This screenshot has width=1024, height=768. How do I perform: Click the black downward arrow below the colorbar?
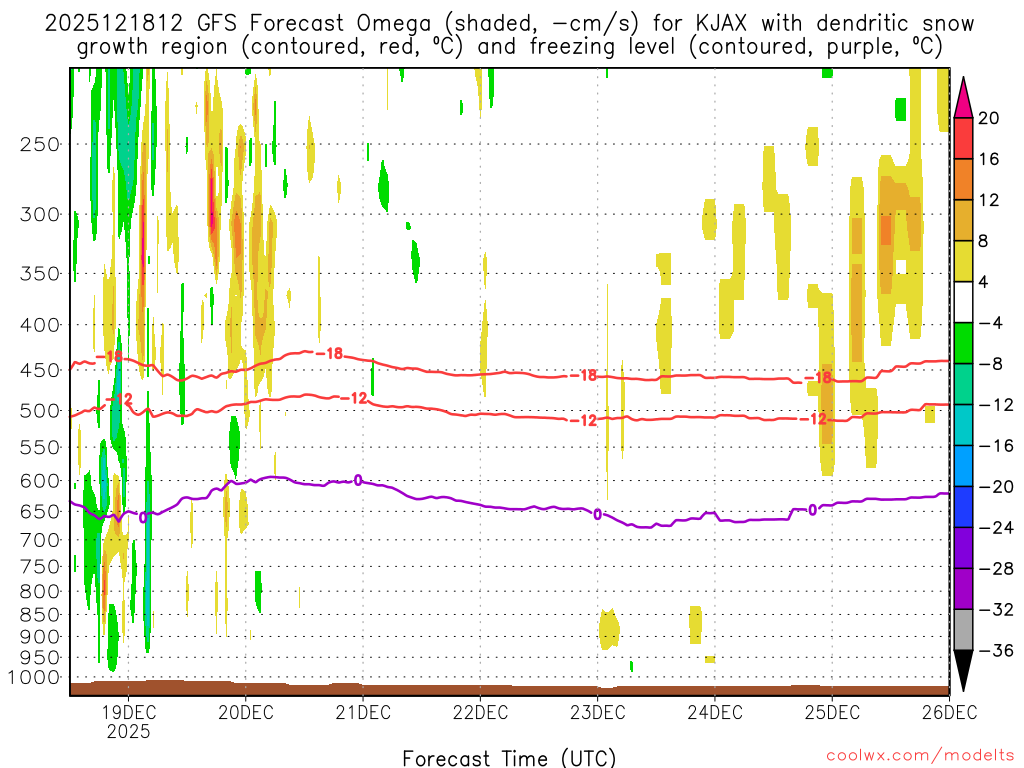click(x=963, y=671)
